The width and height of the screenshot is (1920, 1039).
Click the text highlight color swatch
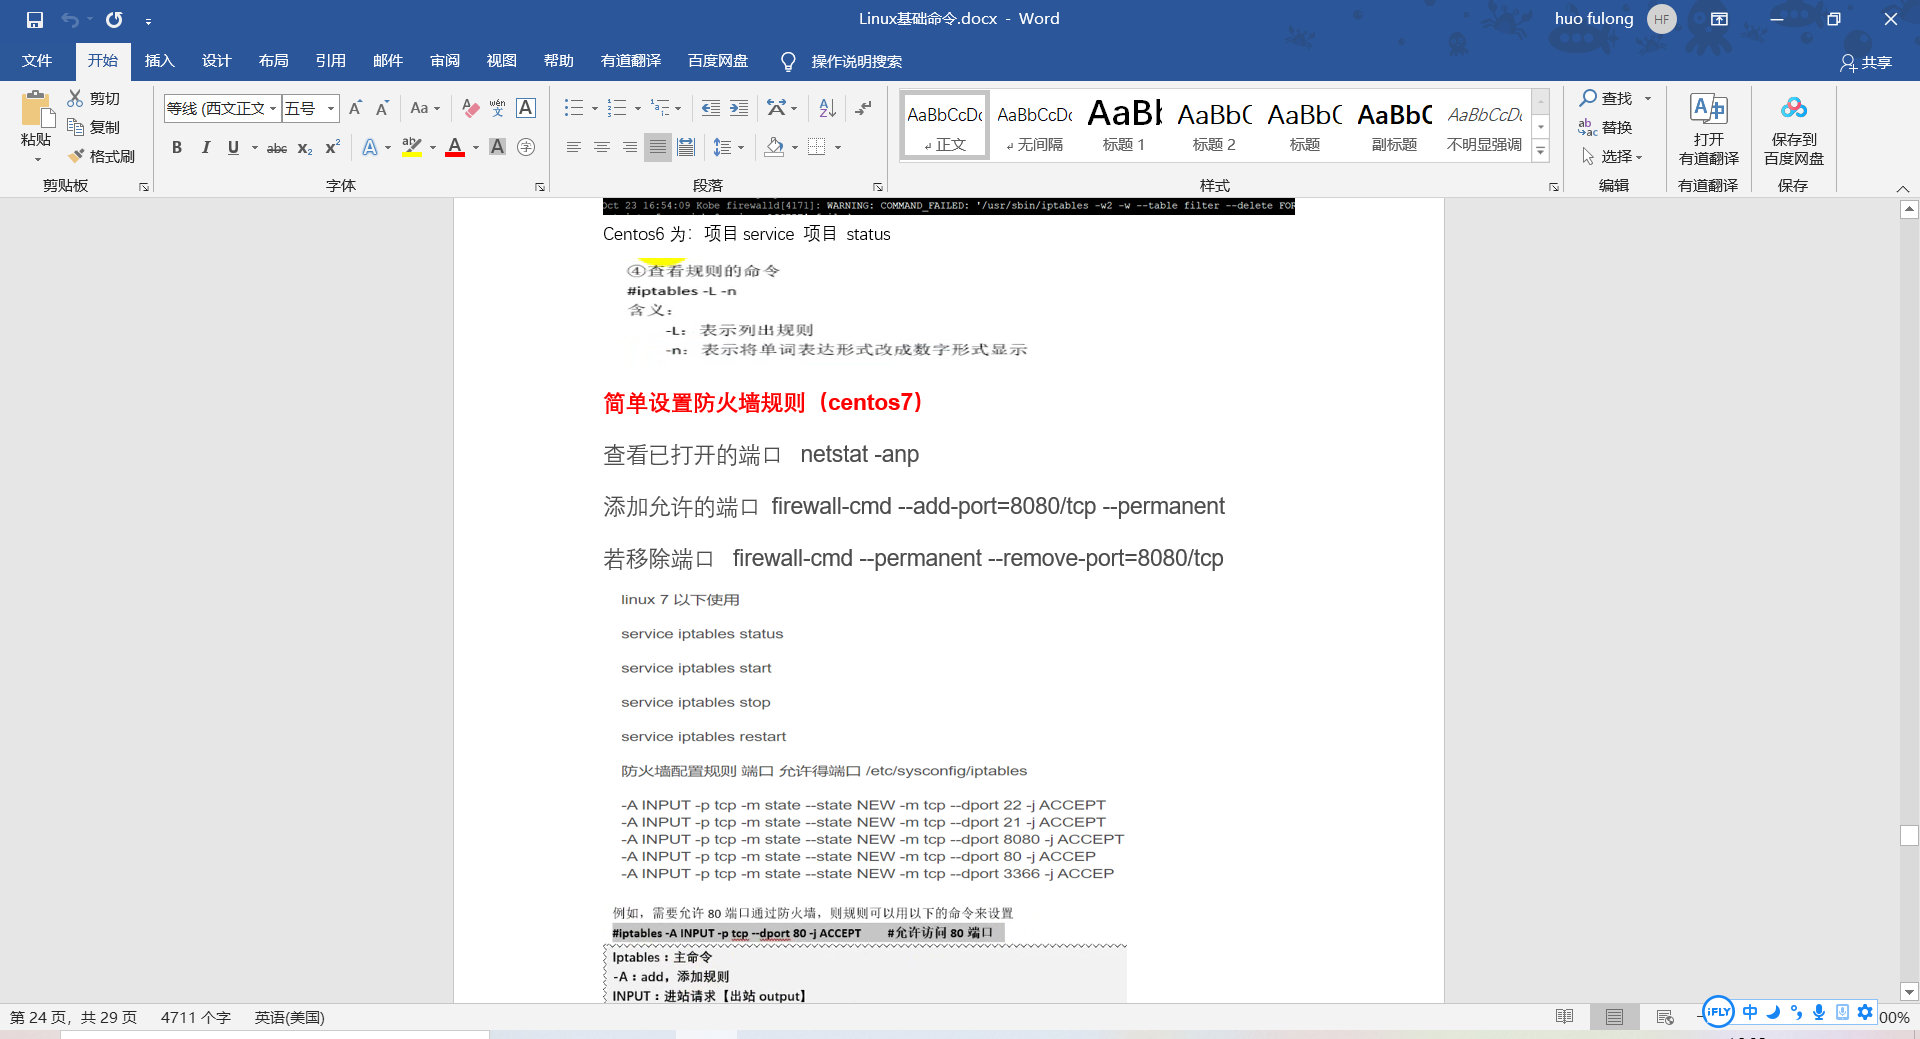[x=411, y=148]
